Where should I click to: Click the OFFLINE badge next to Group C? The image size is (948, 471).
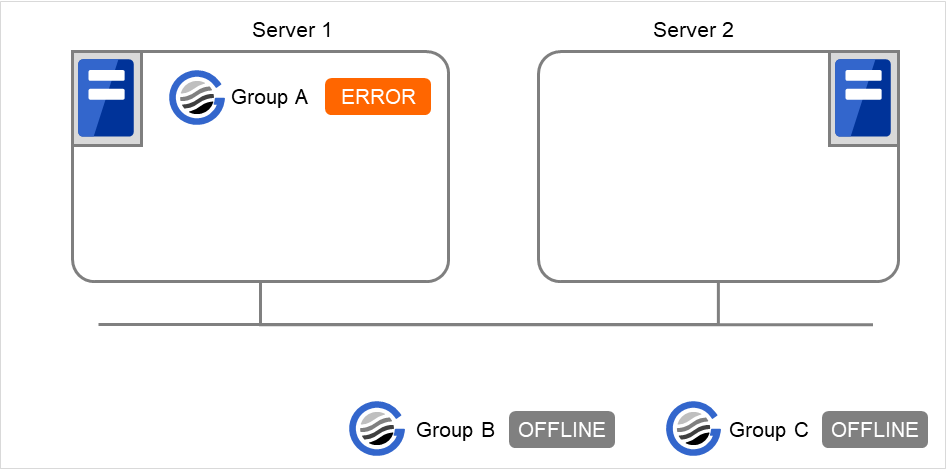874,430
